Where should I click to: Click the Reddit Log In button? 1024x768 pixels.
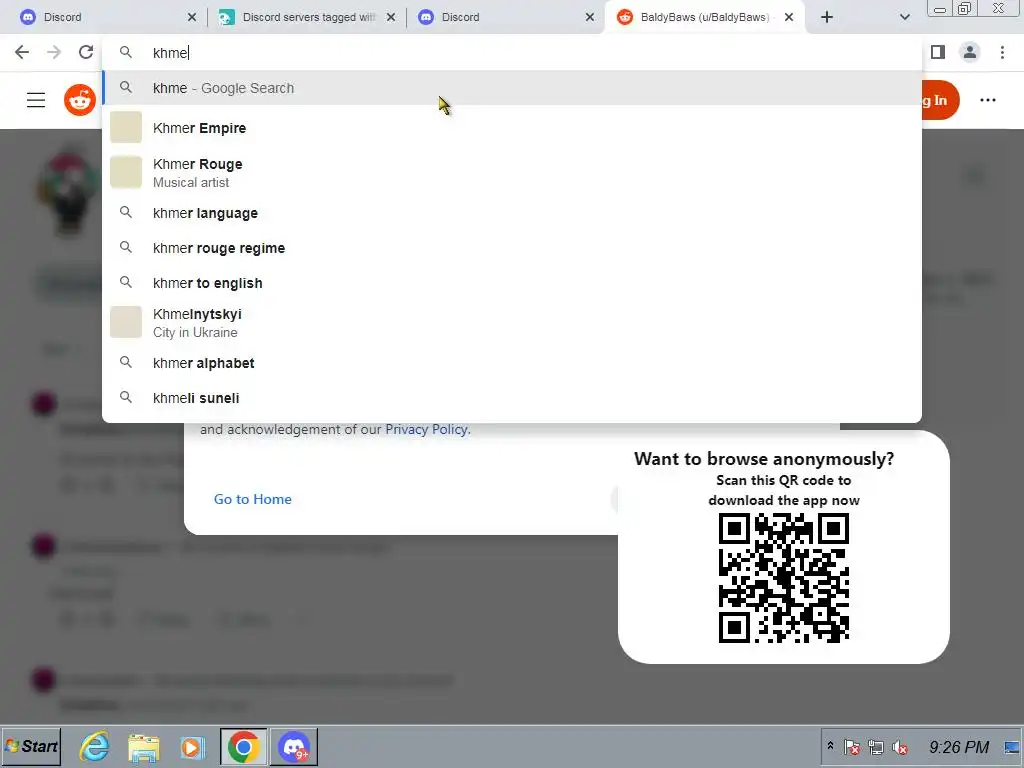point(939,100)
